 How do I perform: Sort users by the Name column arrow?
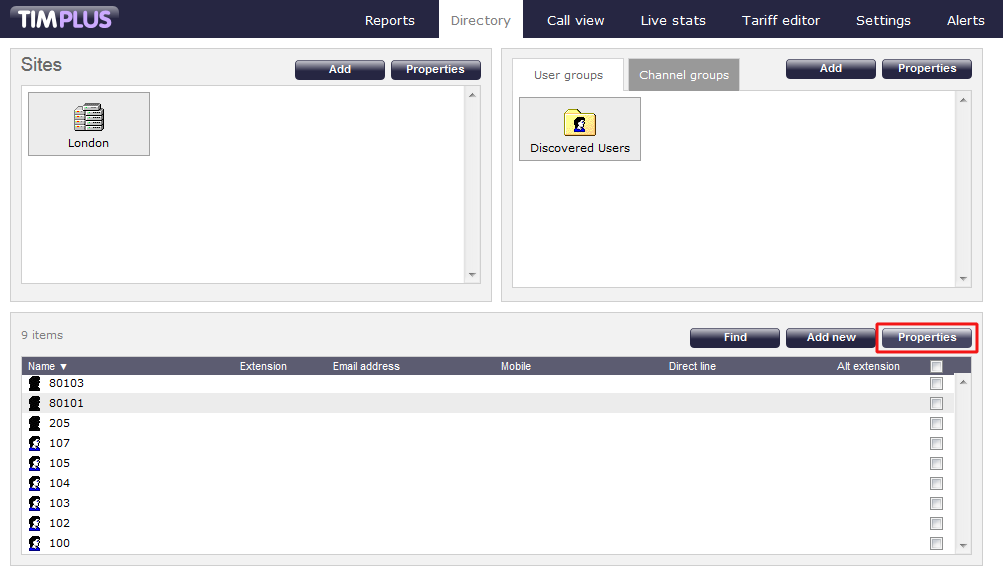(63, 367)
